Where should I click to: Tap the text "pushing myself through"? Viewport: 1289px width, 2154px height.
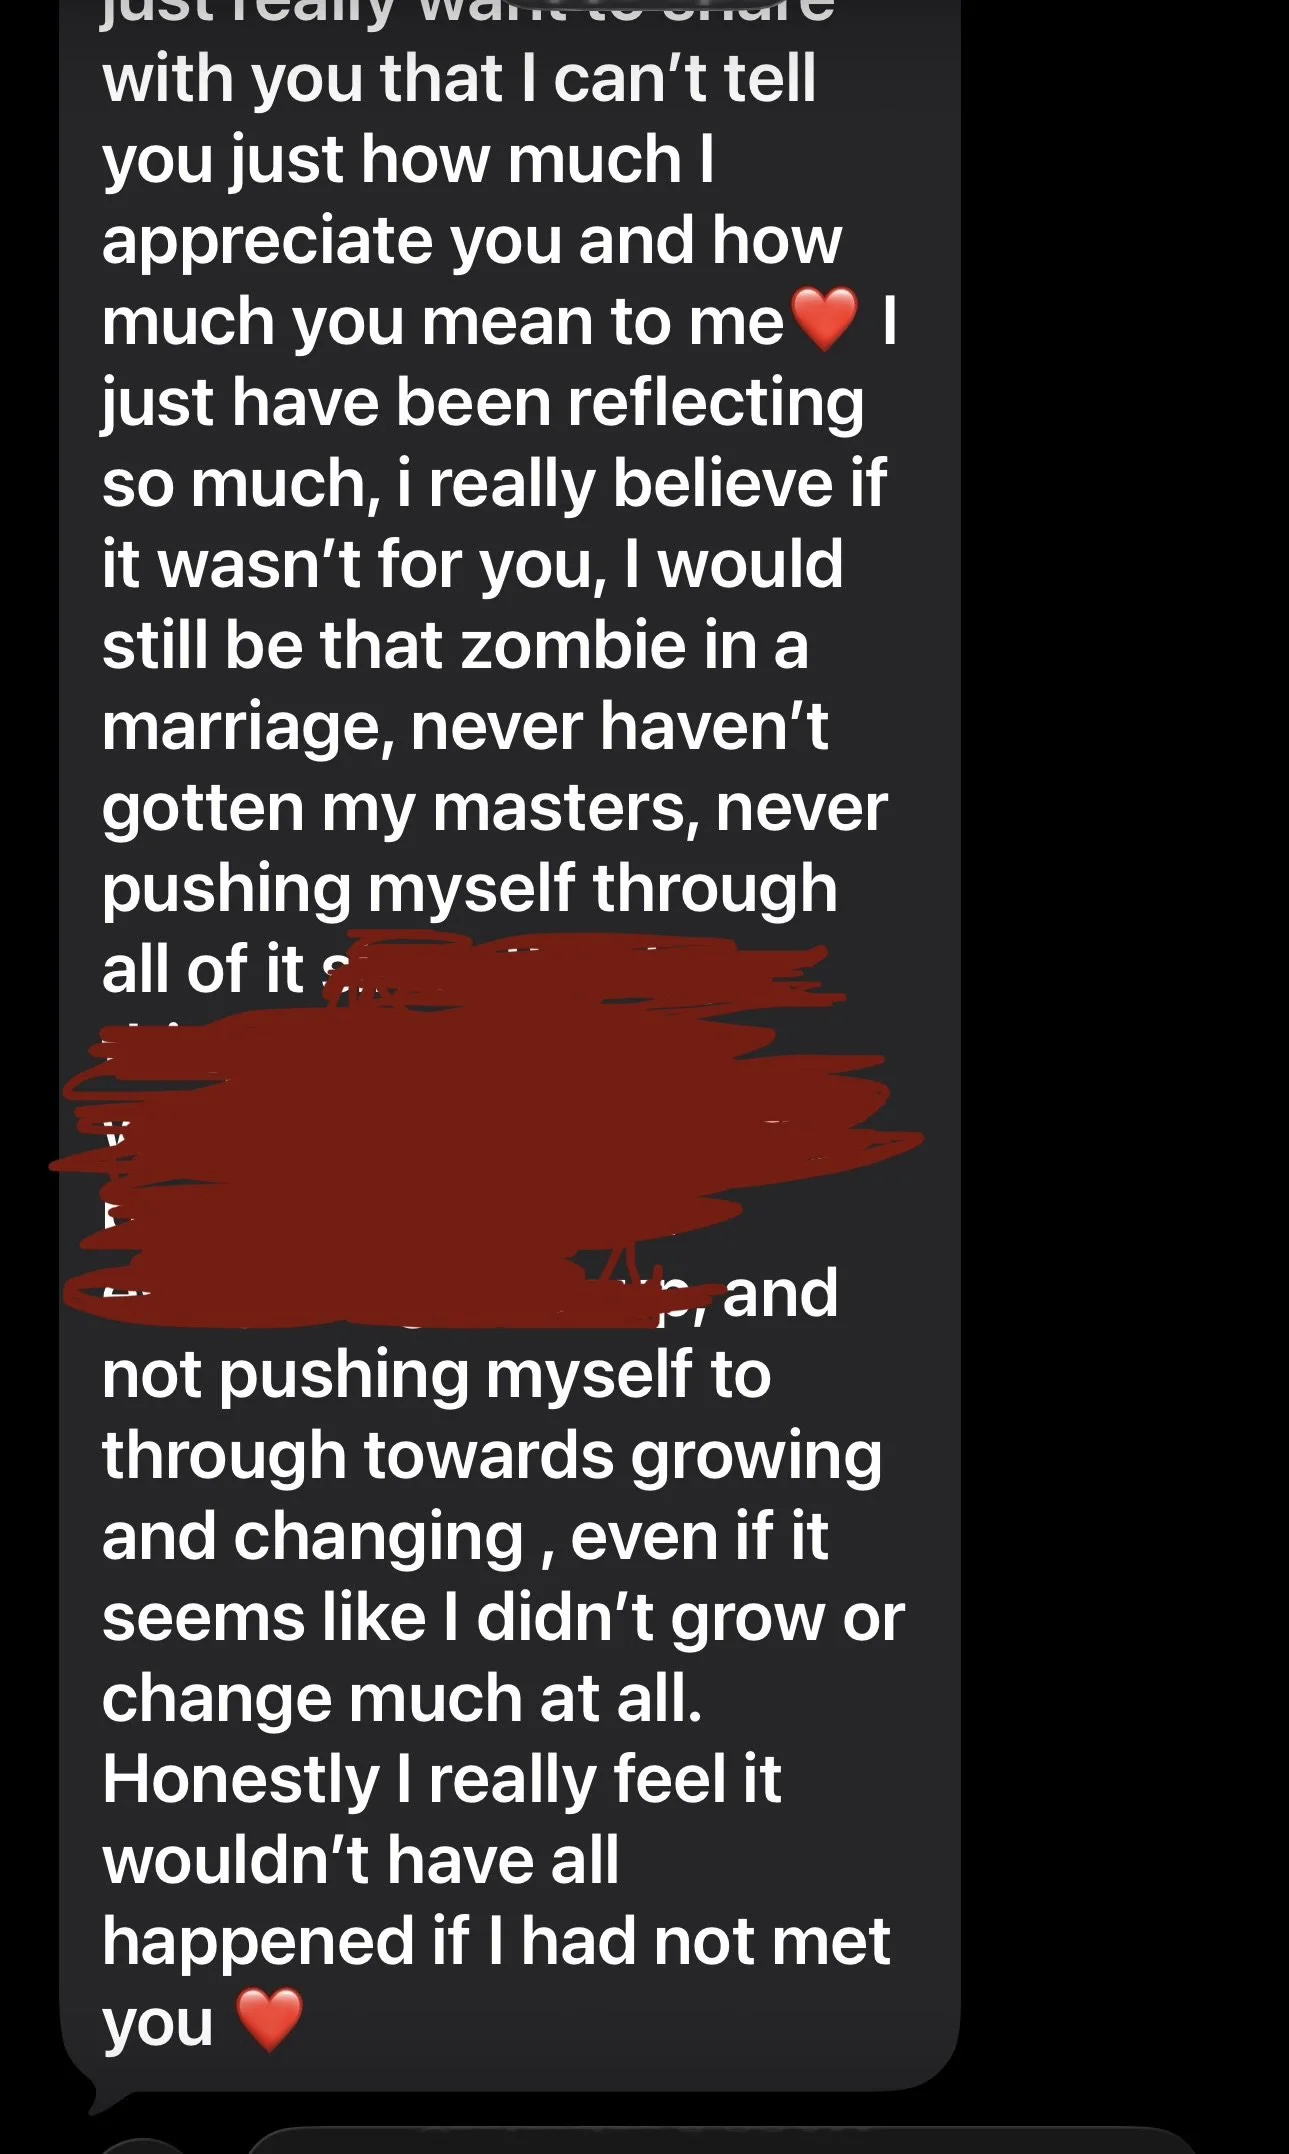click(x=469, y=891)
